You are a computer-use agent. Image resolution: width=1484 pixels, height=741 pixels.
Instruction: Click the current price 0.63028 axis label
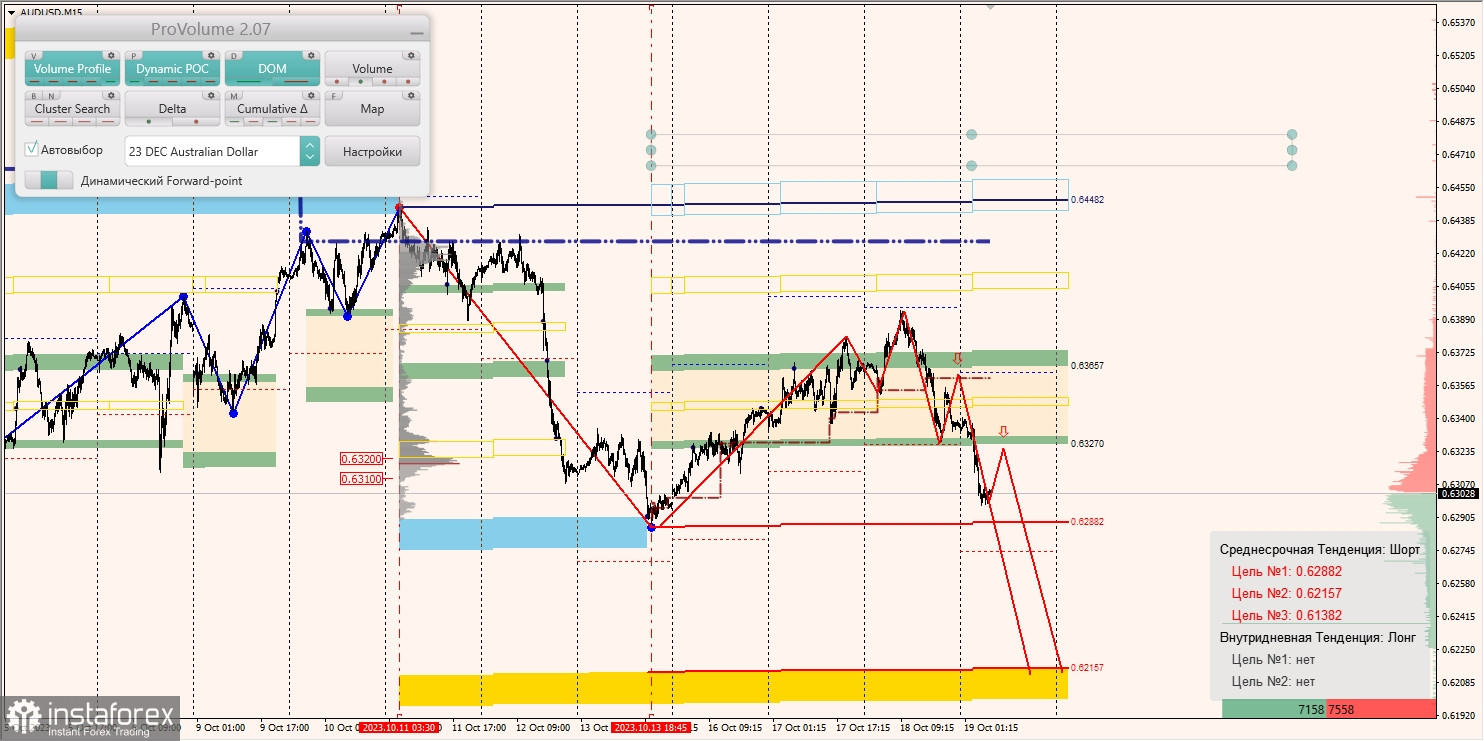1457,493
